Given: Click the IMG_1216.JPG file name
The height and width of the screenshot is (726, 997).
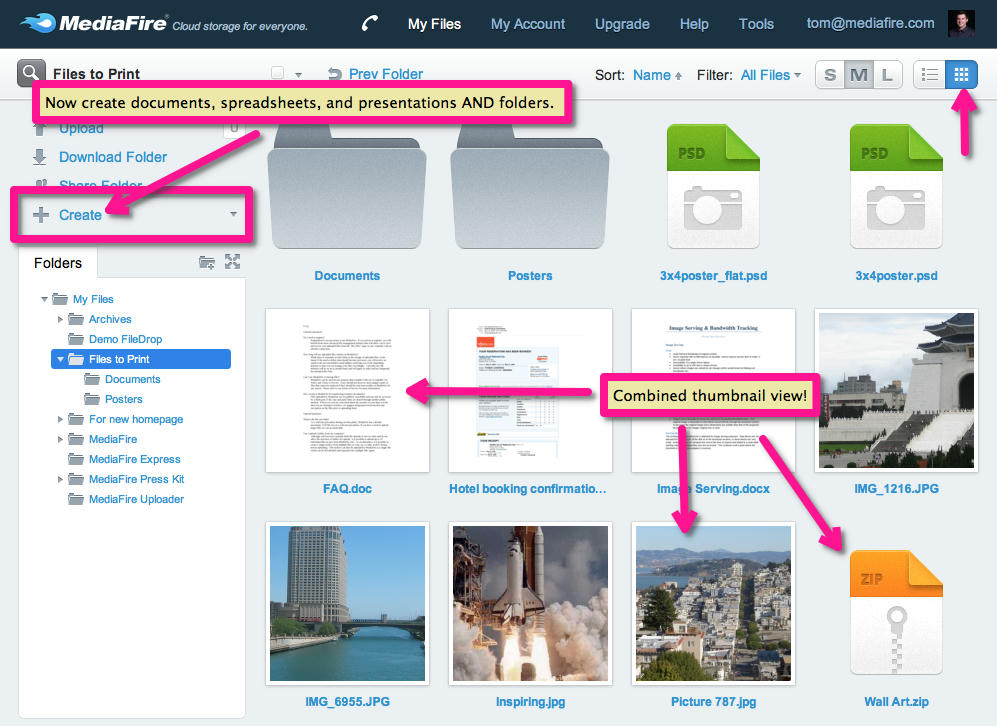Looking at the screenshot, I should 897,488.
